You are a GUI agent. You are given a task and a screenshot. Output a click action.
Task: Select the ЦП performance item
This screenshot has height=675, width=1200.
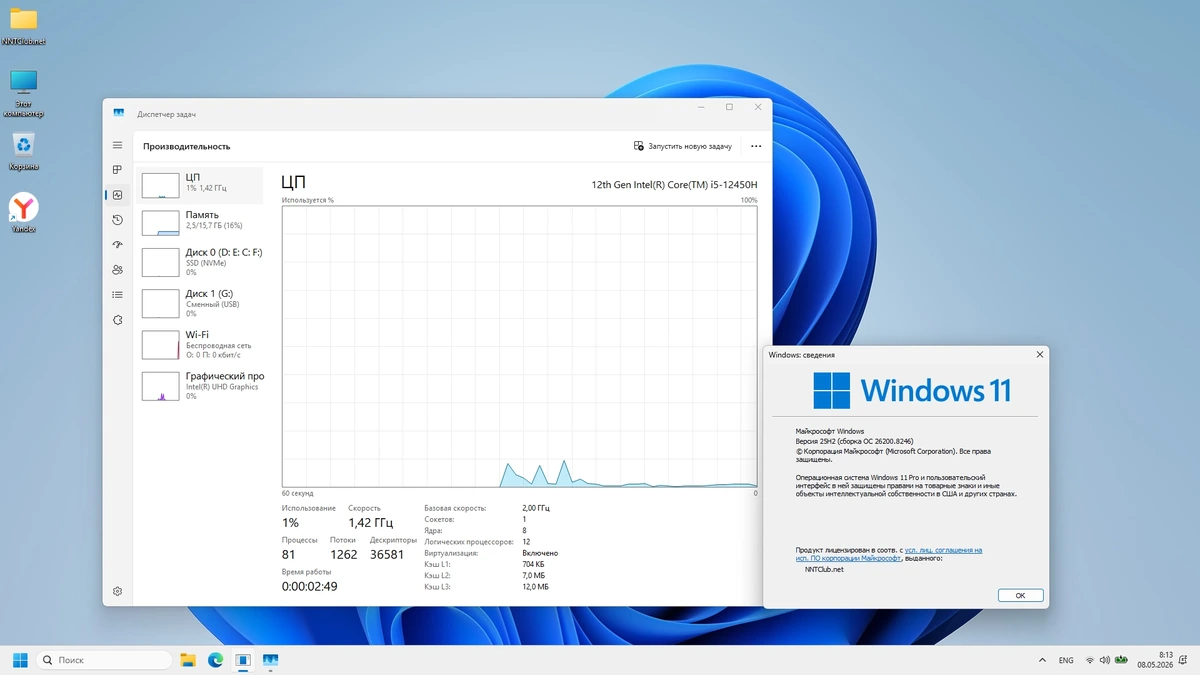[200, 185]
